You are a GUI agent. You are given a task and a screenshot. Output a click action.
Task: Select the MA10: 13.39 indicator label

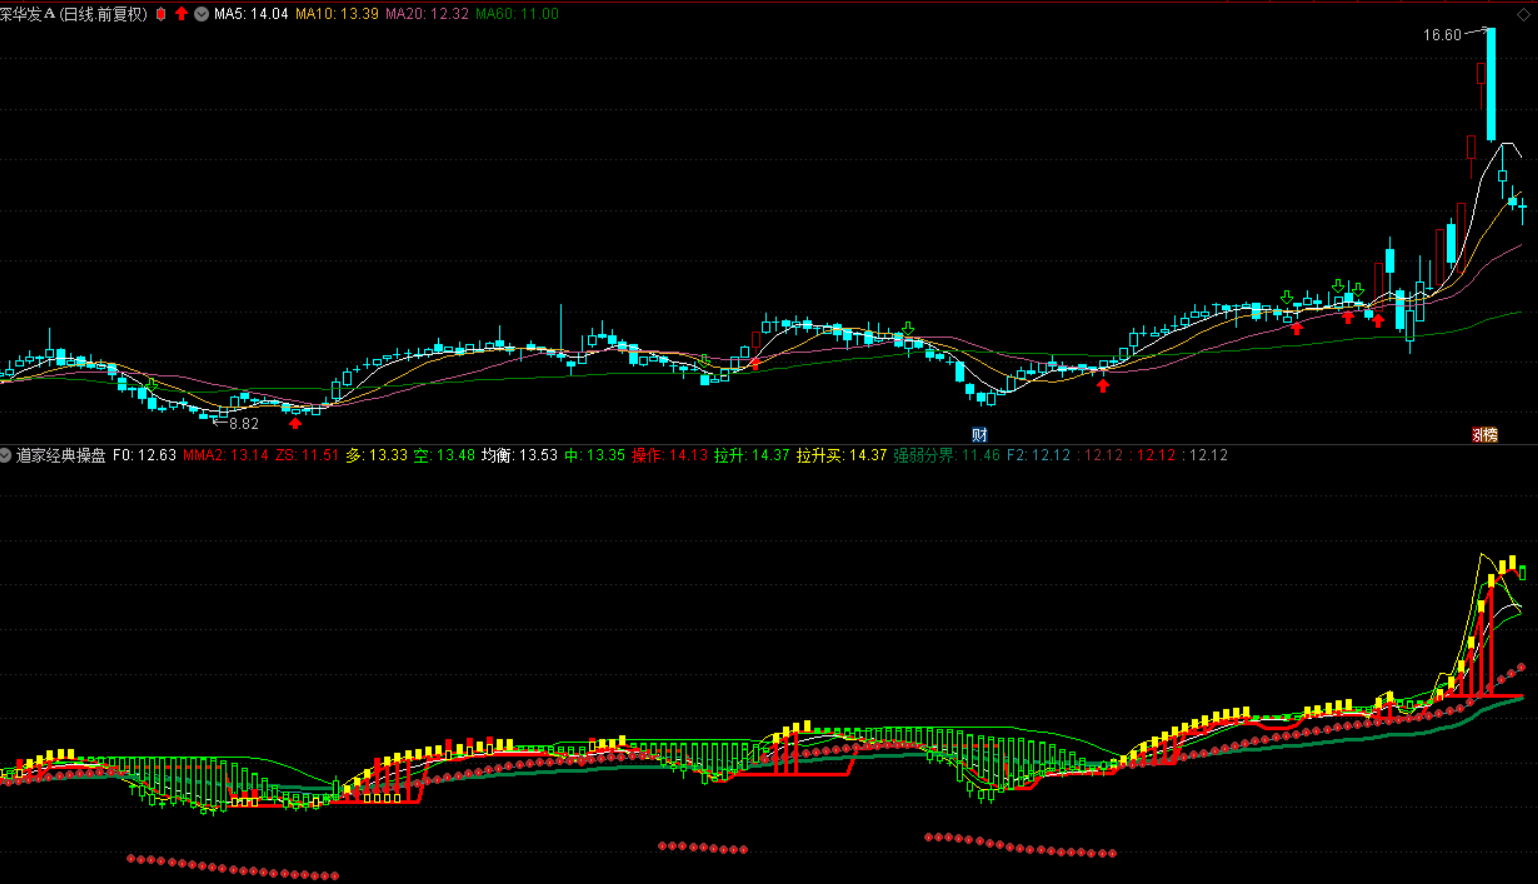(337, 14)
